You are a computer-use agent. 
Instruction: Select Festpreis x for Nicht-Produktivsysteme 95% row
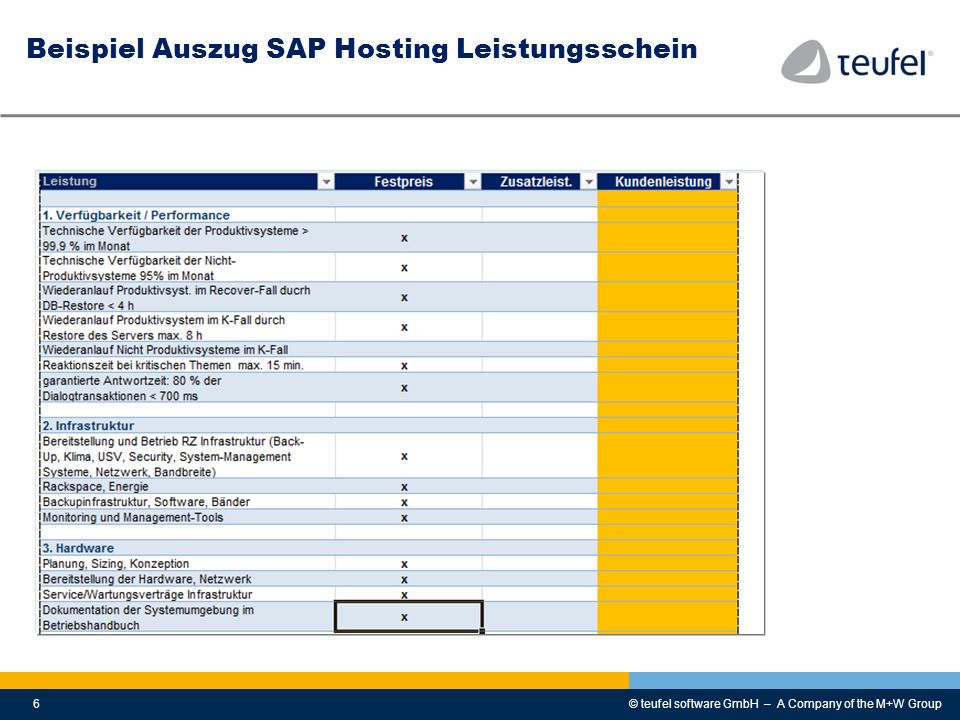coord(404,268)
